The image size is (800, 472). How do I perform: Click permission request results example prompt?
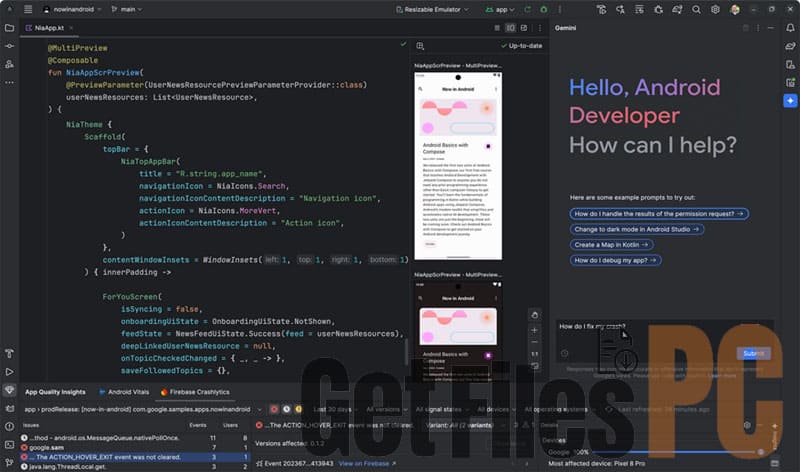(x=659, y=214)
